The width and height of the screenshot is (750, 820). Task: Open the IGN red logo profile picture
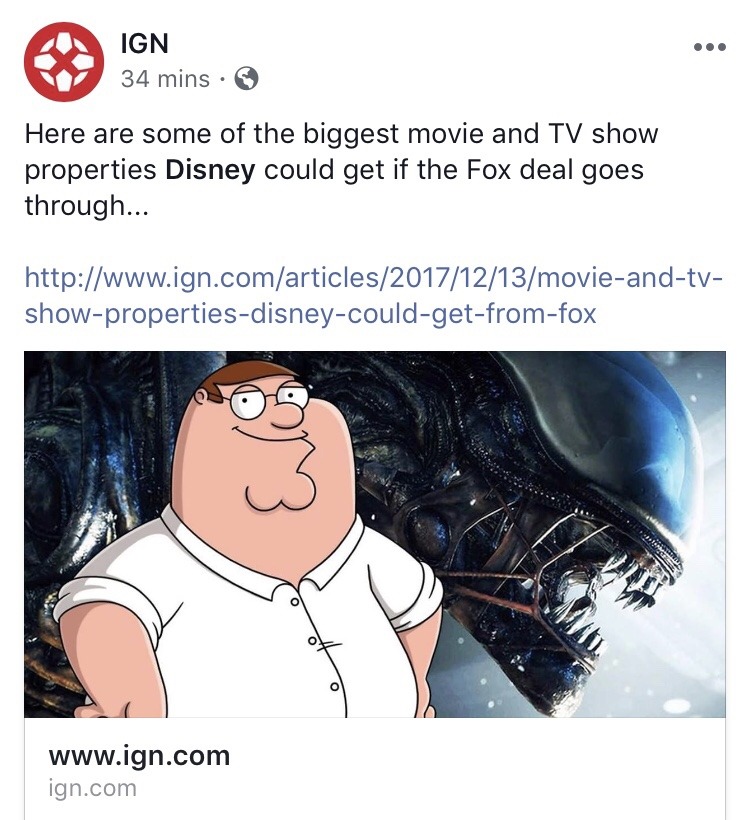click(64, 61)
